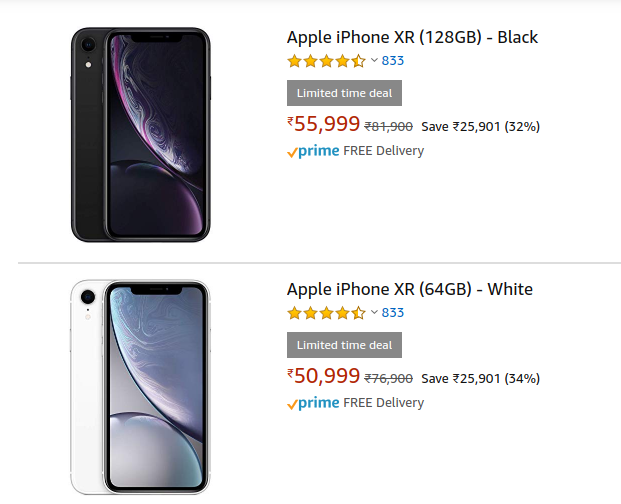The height and width of the screenshot is (504, 621).
Task: Open the 833 reviews link for the White iPhone
Action: point(393,313)
